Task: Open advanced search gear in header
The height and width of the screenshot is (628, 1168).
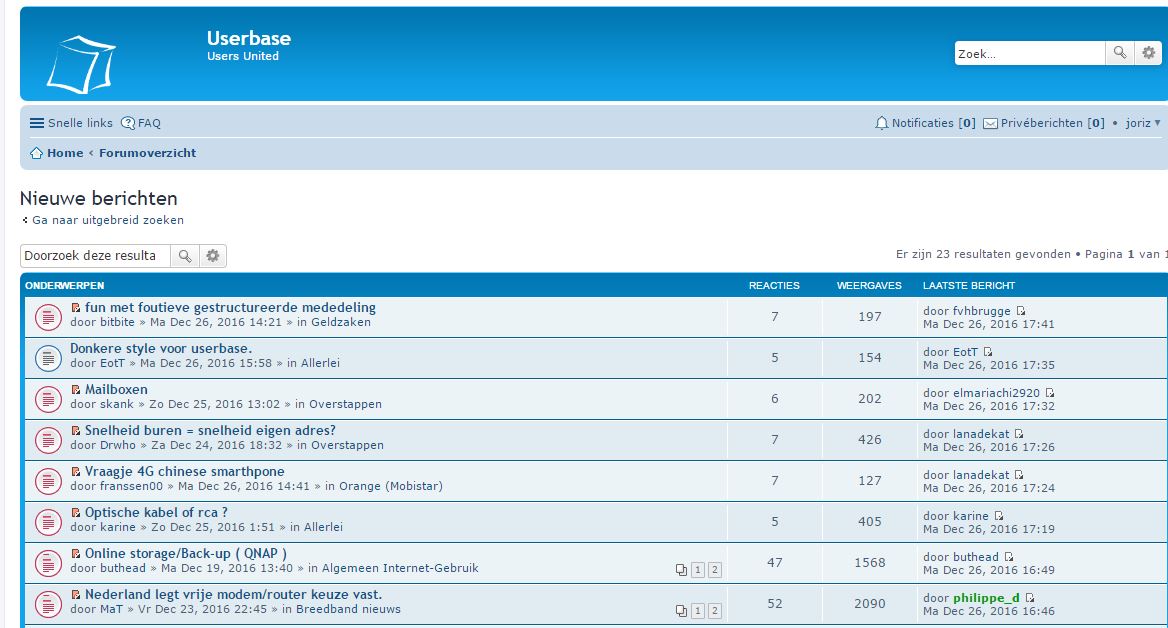Action: [x=1148, y=53]
